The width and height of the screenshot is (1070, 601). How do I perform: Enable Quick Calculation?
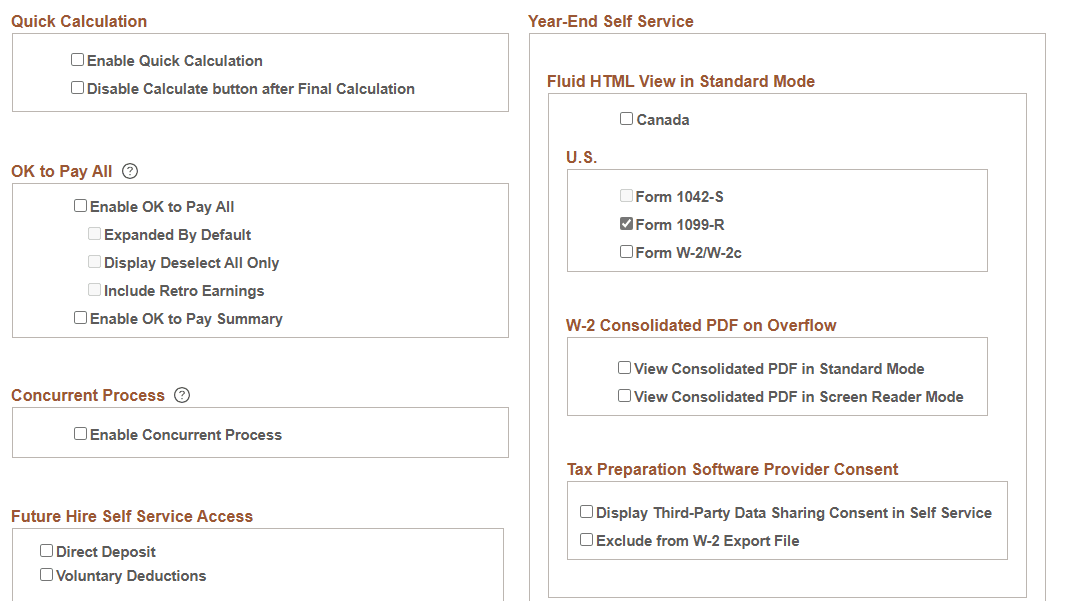(x=77, y=59)
